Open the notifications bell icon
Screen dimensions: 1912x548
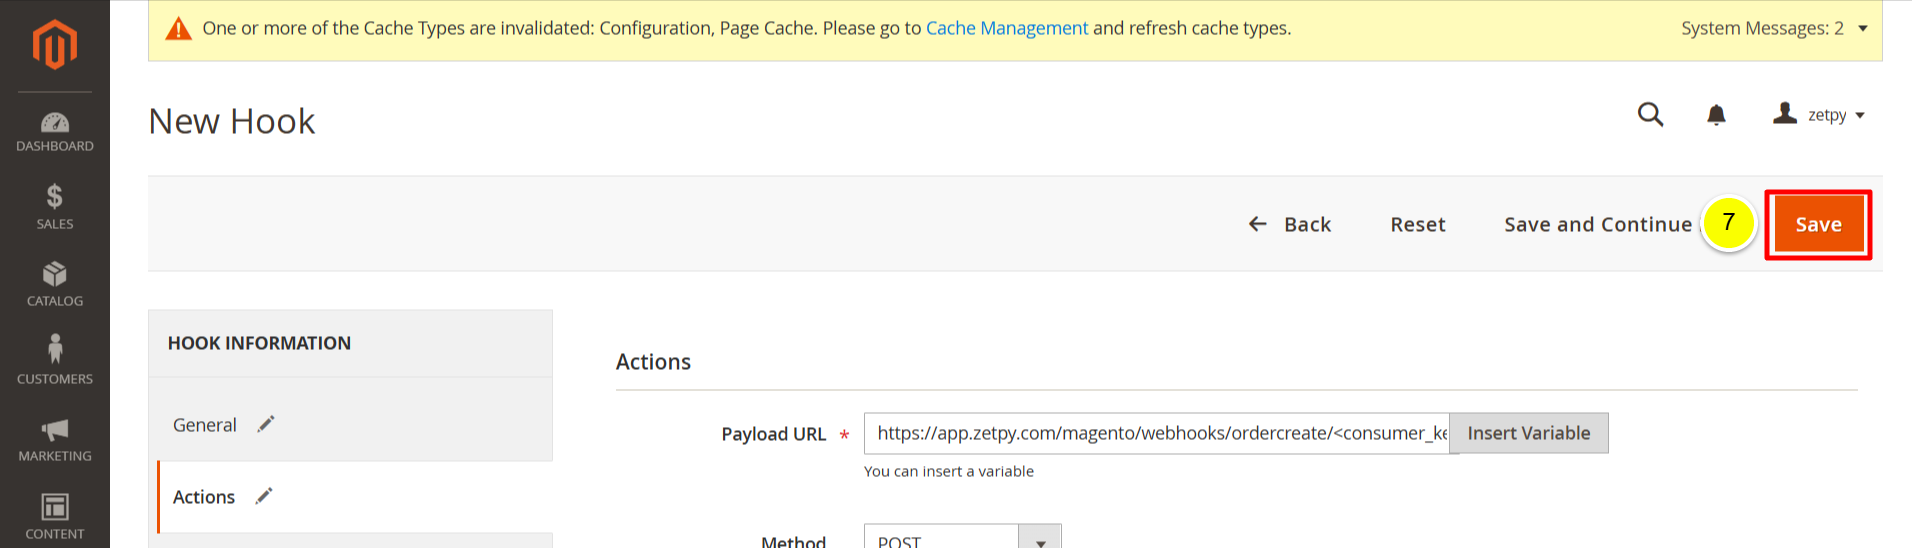point(1716,115)
